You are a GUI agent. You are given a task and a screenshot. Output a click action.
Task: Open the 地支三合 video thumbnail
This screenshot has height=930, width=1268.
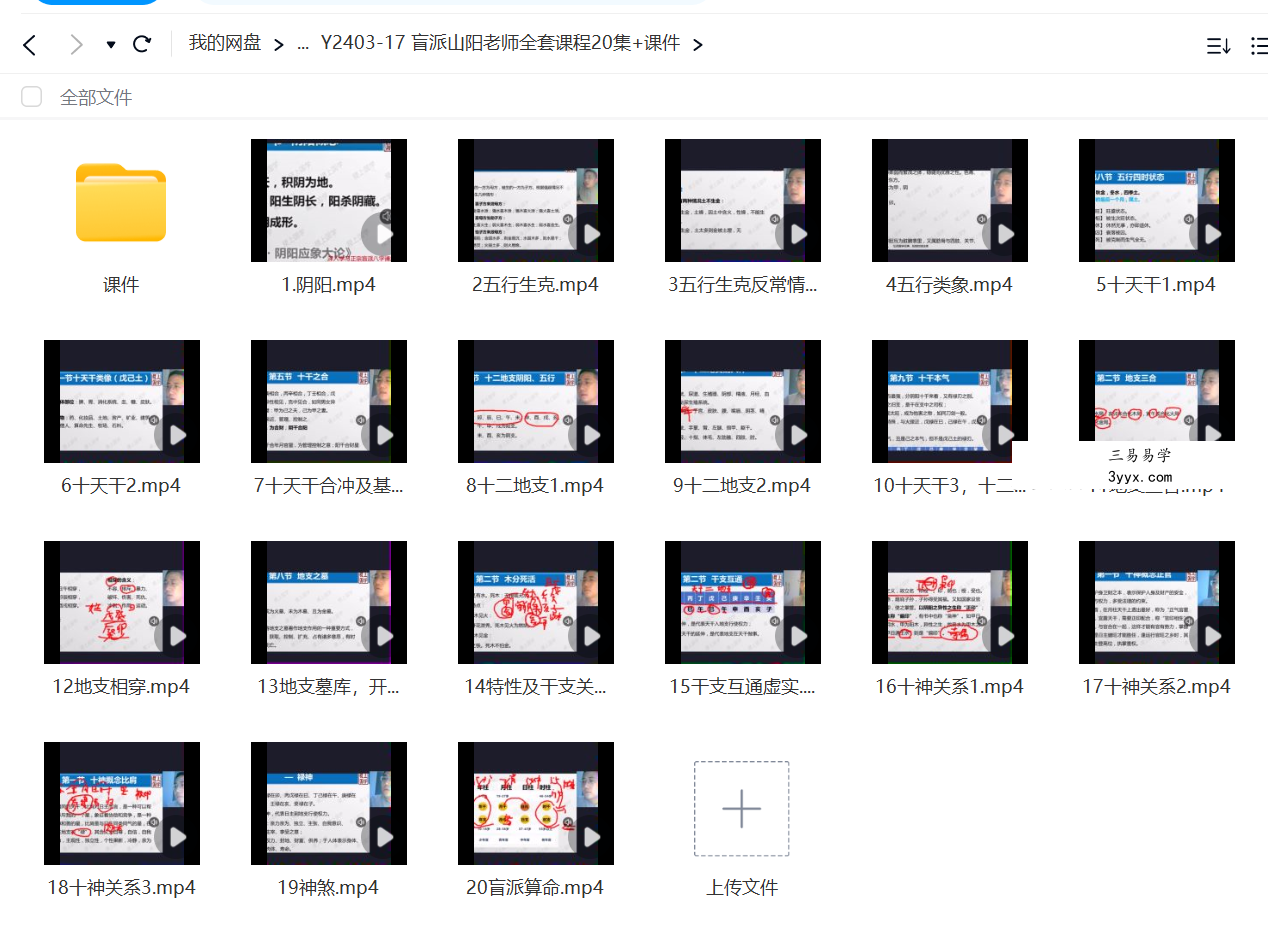click(x=1157, y=390)
